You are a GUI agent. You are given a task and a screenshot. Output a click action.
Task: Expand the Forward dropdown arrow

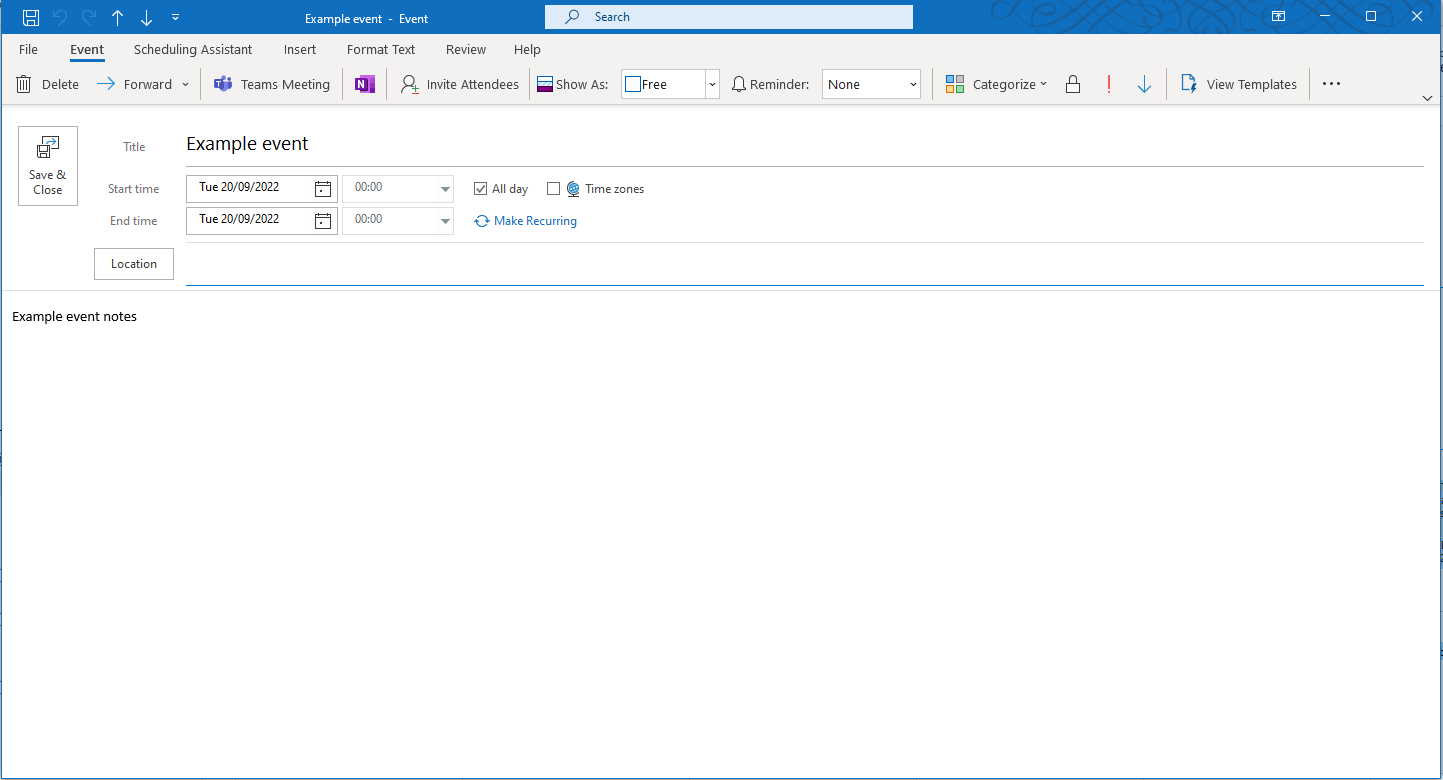coord(185,84)
